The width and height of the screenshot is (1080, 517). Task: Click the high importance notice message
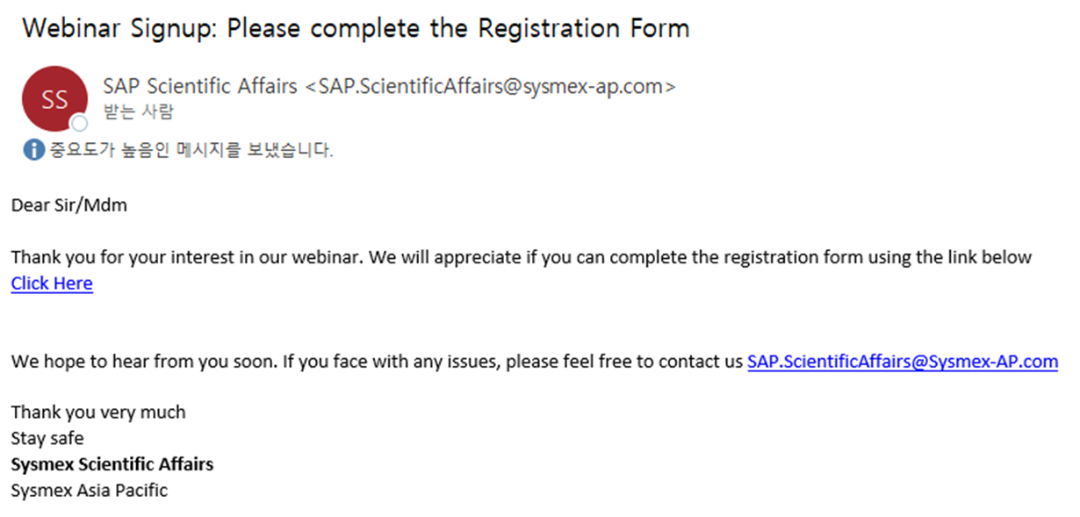191,149
